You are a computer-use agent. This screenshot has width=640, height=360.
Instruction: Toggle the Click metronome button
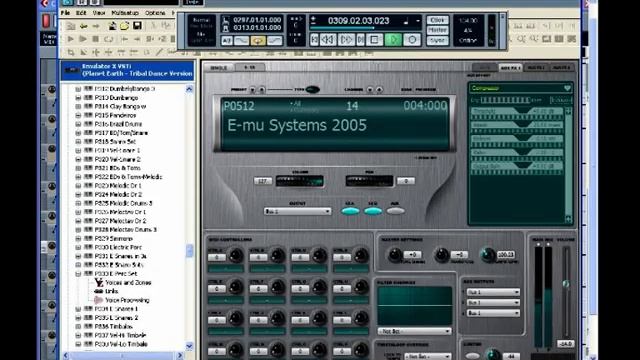coord(437,20)
